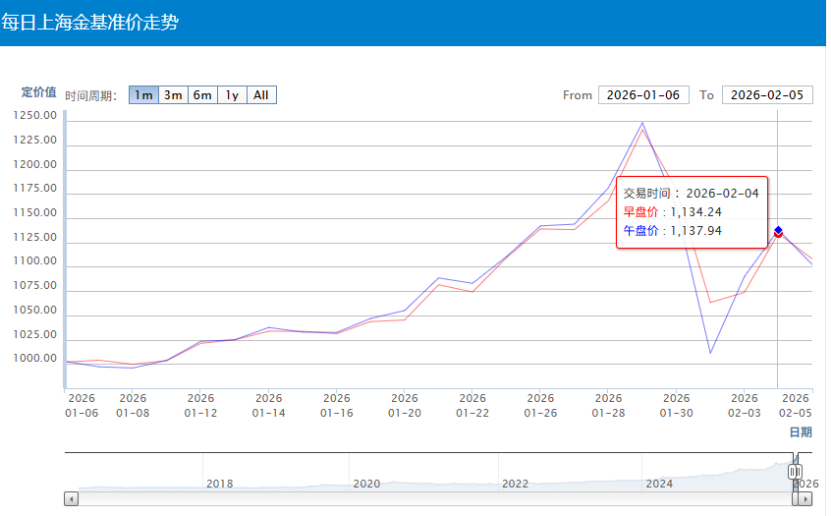This screenshot has height=516, width=831.
Task: Click the 每日上海金基准价走势 header title
Action: (x=90, y=22)
